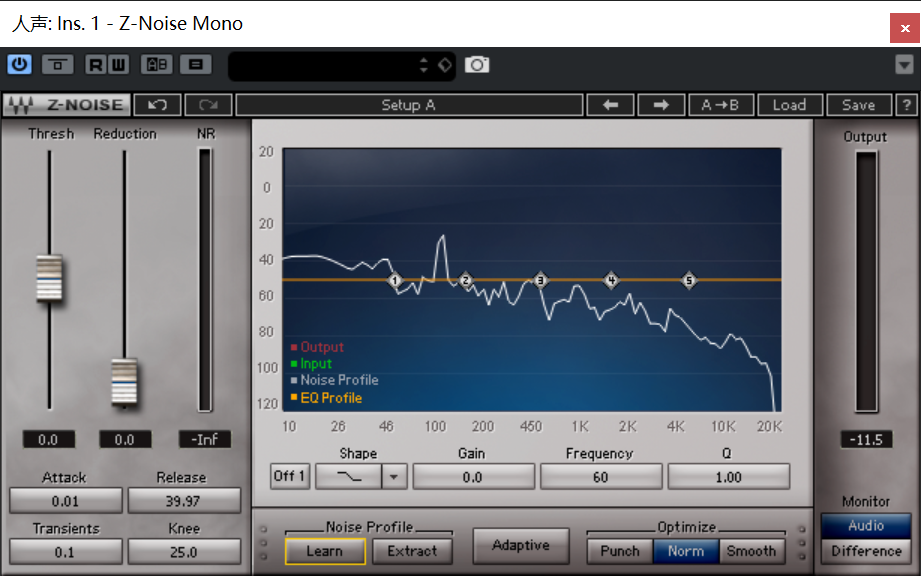Open preset management diamond icon
Viewport: 921px width, 576px height.
(445, 65)
